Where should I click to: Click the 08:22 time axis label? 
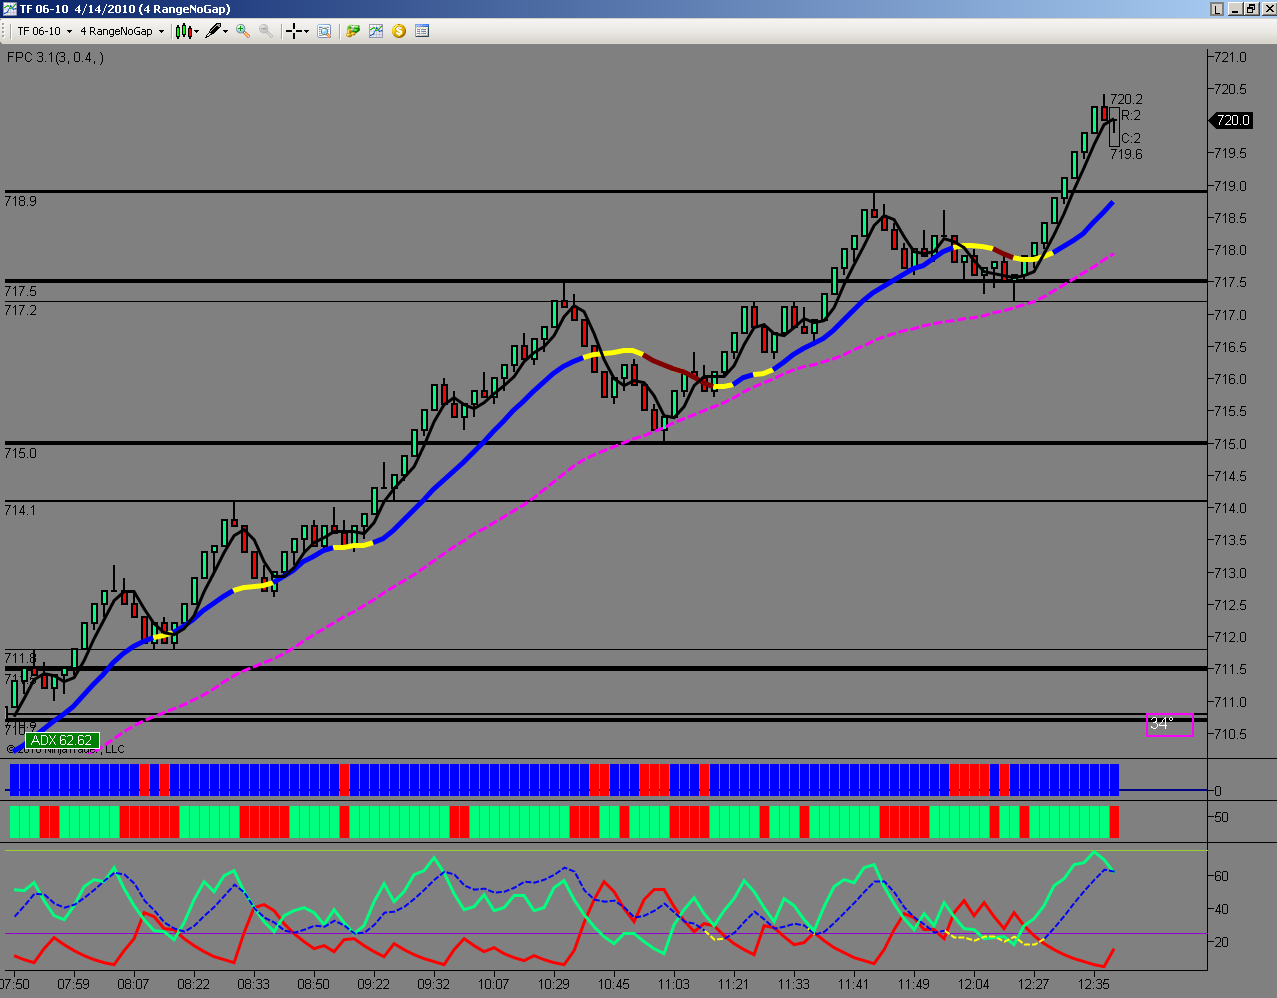pos(193,984)
